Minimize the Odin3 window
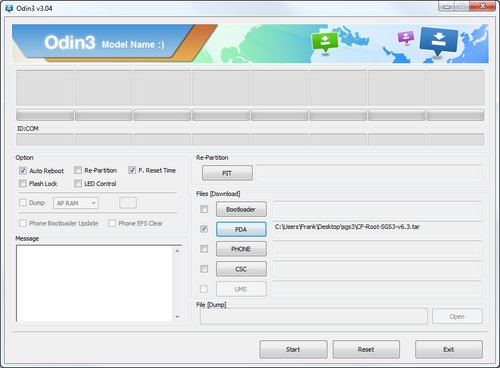 pyautogui.click(x=447, y=6)
